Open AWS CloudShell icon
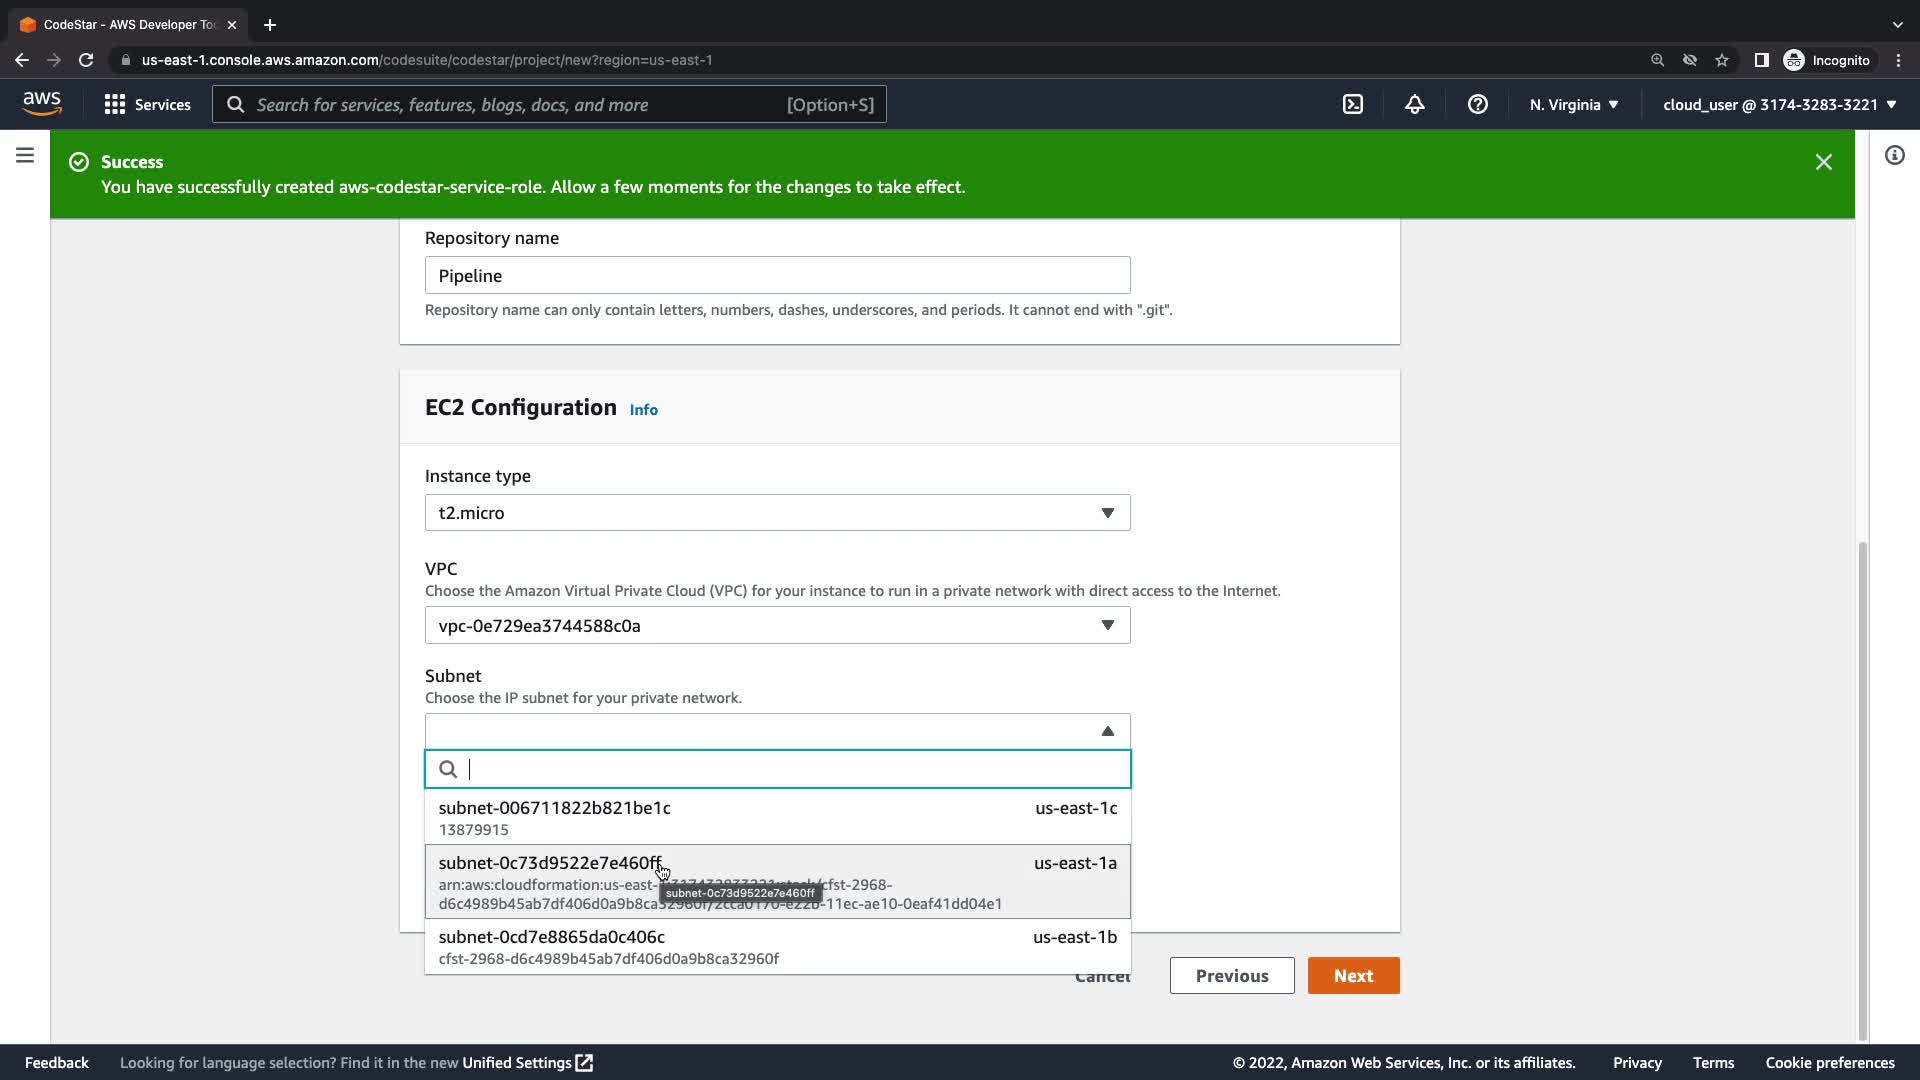This screenshot has width=1920, height=1080. [x=1352, y=104]
